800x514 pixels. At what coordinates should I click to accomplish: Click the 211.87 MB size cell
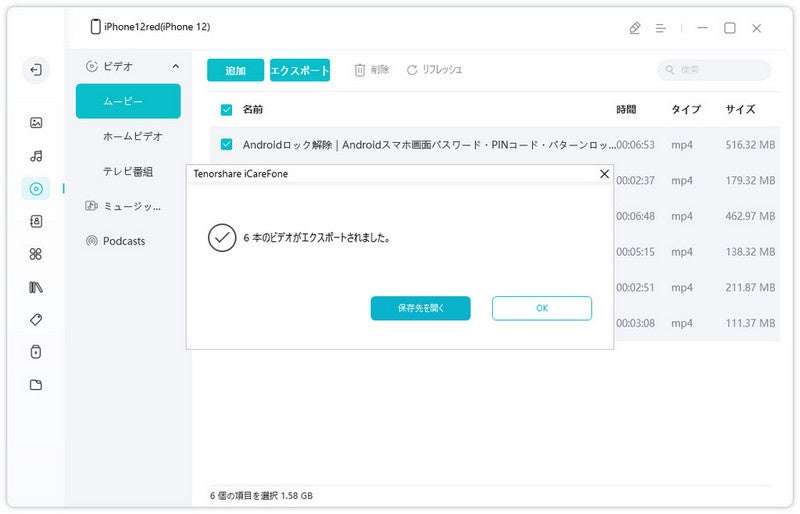[751, 288]
